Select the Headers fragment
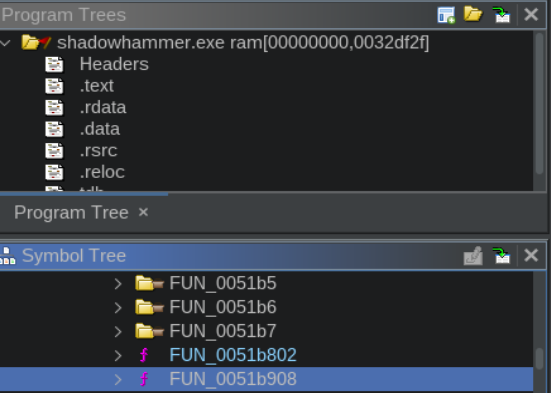Image resolution: width=551 pixels, height=393 pixels. point(114,64)
